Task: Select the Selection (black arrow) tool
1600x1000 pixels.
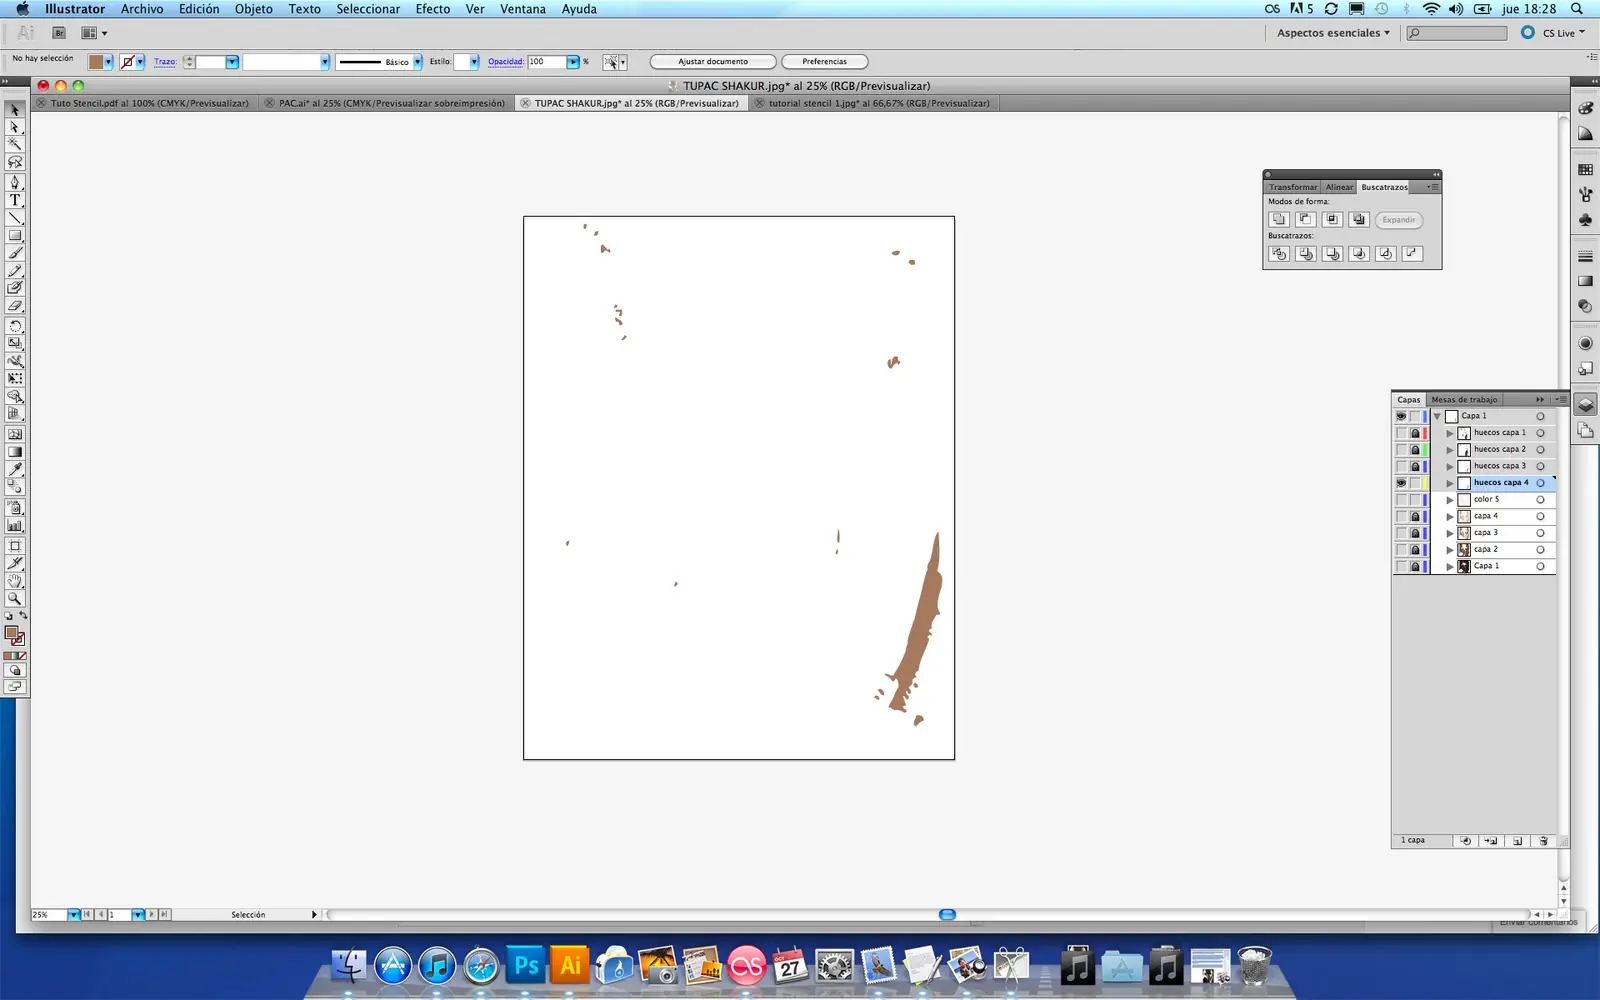Action: [15, 110]
